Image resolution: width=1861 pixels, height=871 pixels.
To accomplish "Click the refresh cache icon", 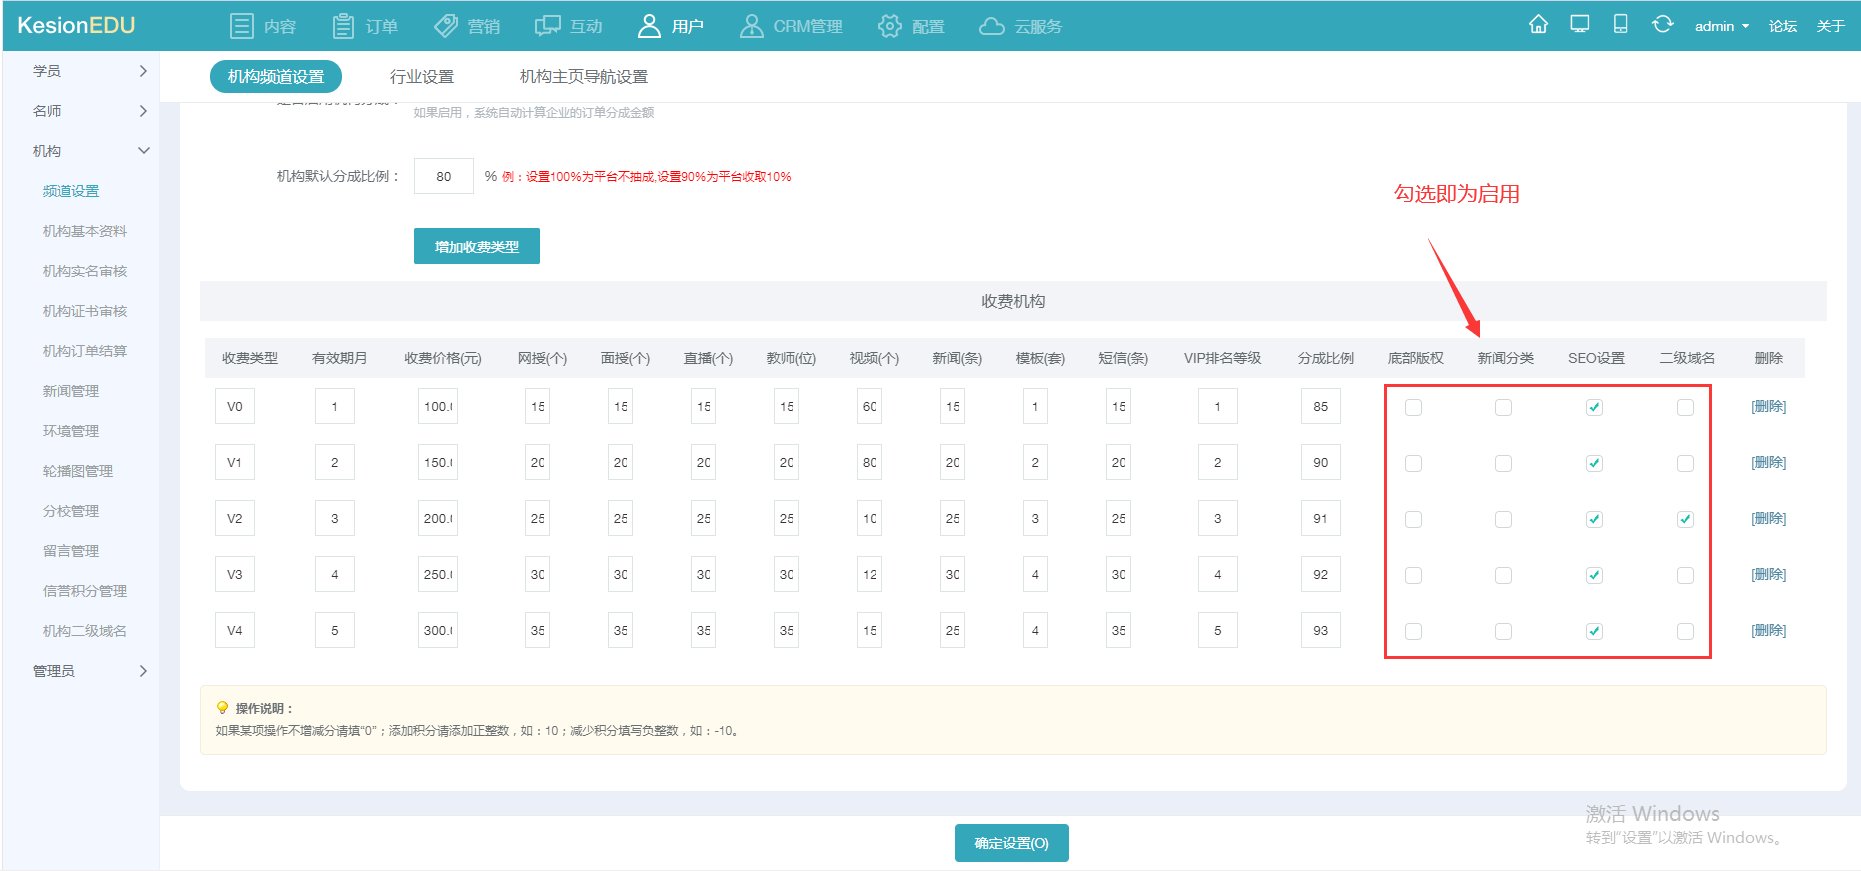I will tap(1662, 24).
